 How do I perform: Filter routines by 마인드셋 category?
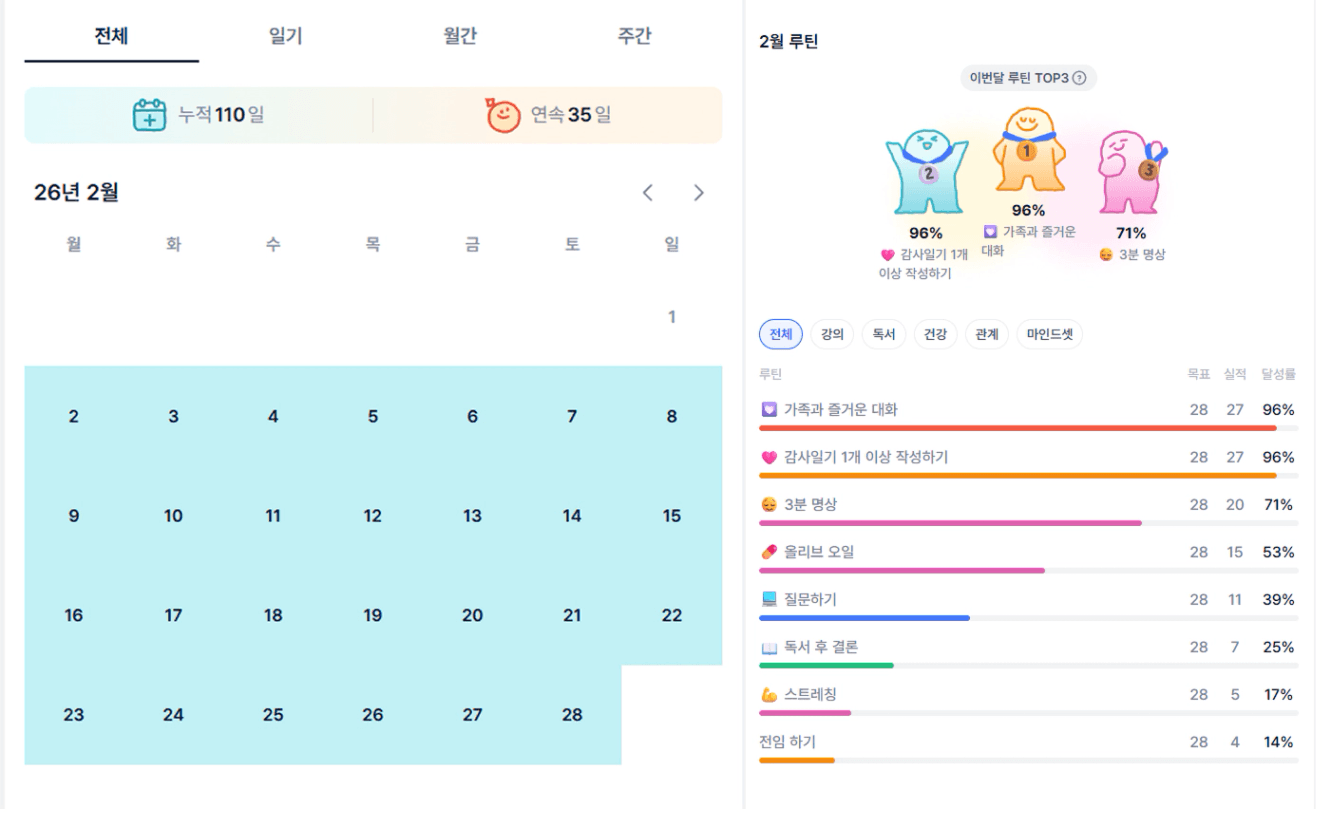(x=1049, y=335)
